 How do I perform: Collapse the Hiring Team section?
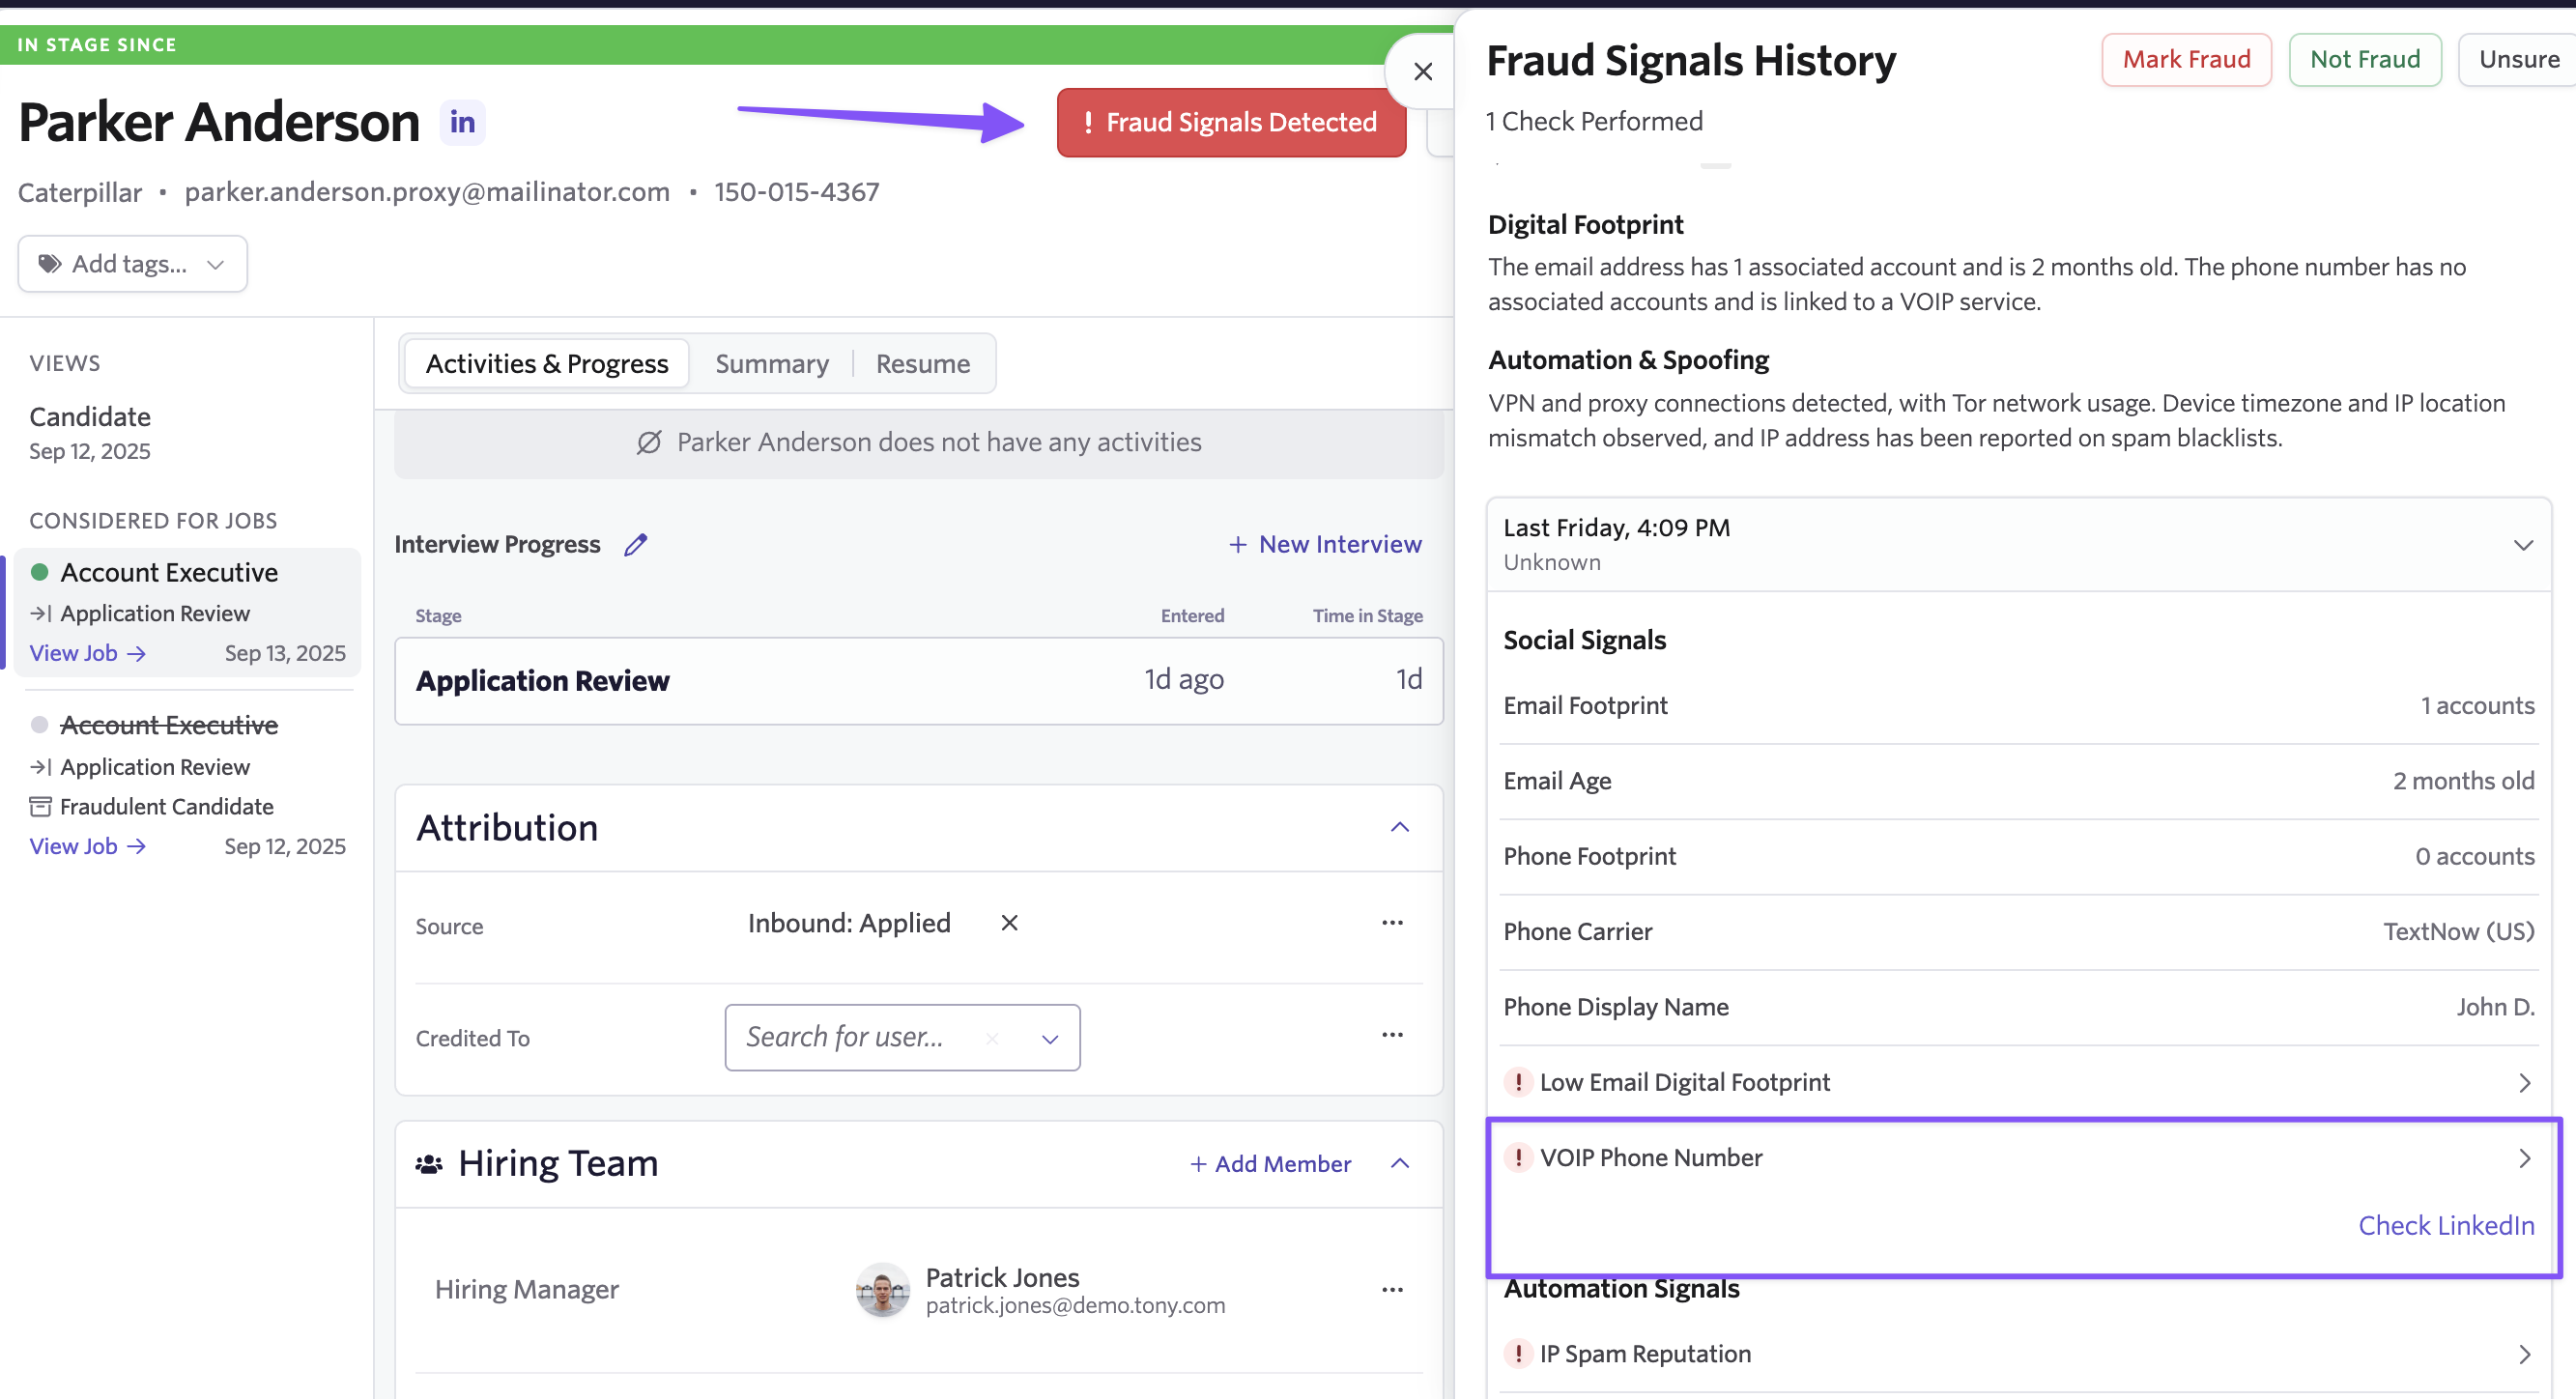[x=1399, y=1163]
